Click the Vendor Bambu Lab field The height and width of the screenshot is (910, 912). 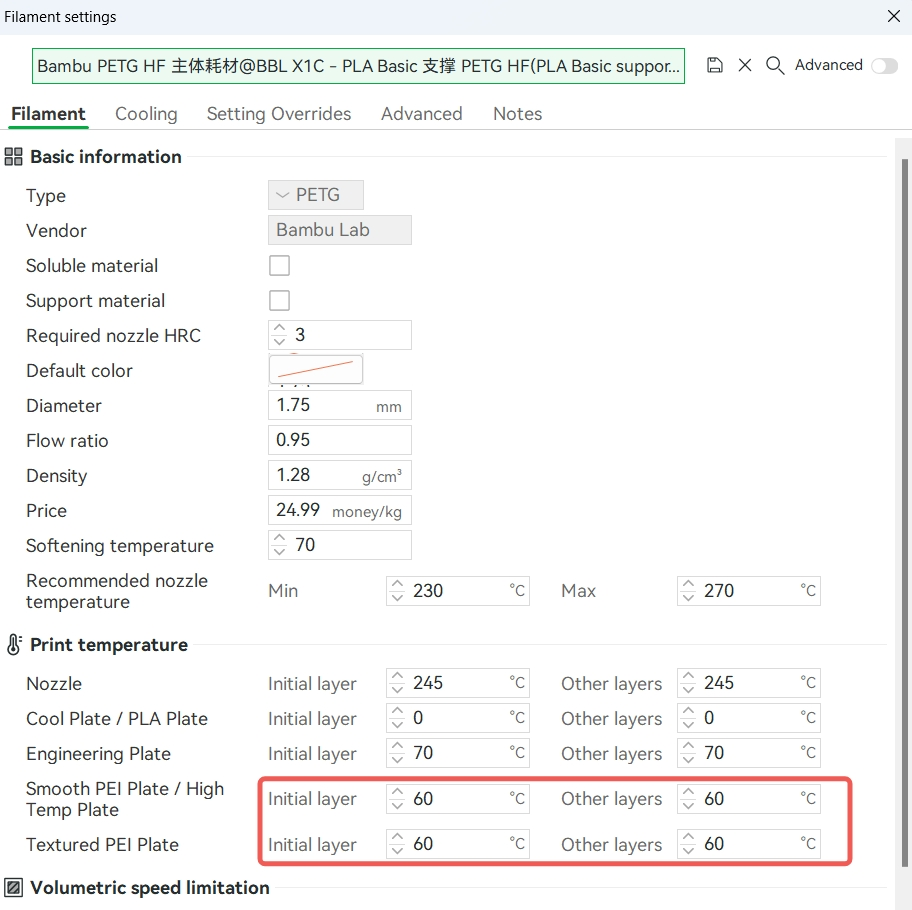click(340, 230)
